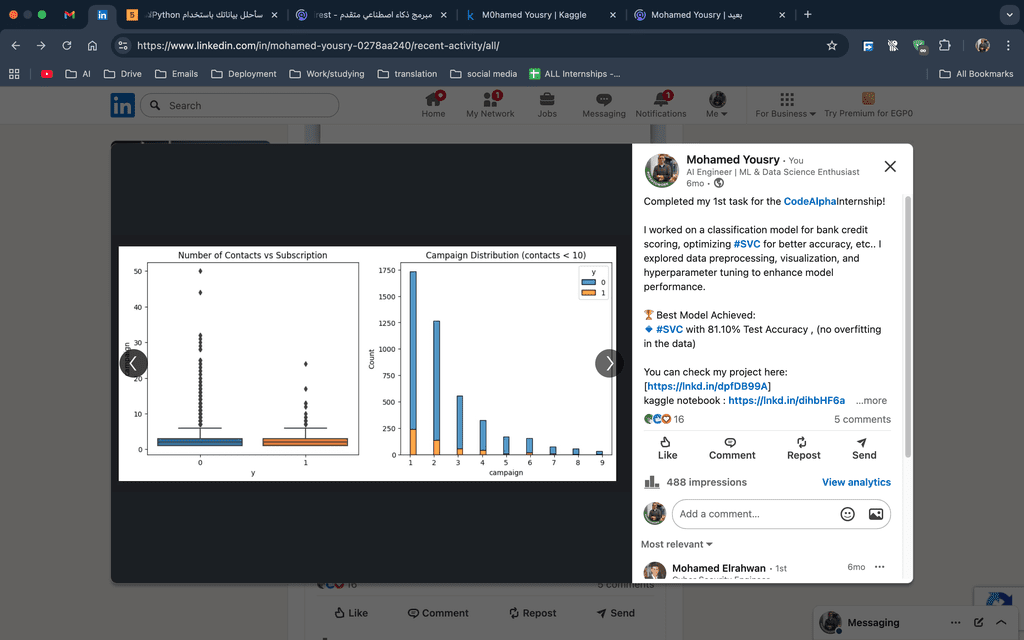Open the Messaging page from navbar
This screenshot has width=1024, height=640.
[x=603, y=100]
